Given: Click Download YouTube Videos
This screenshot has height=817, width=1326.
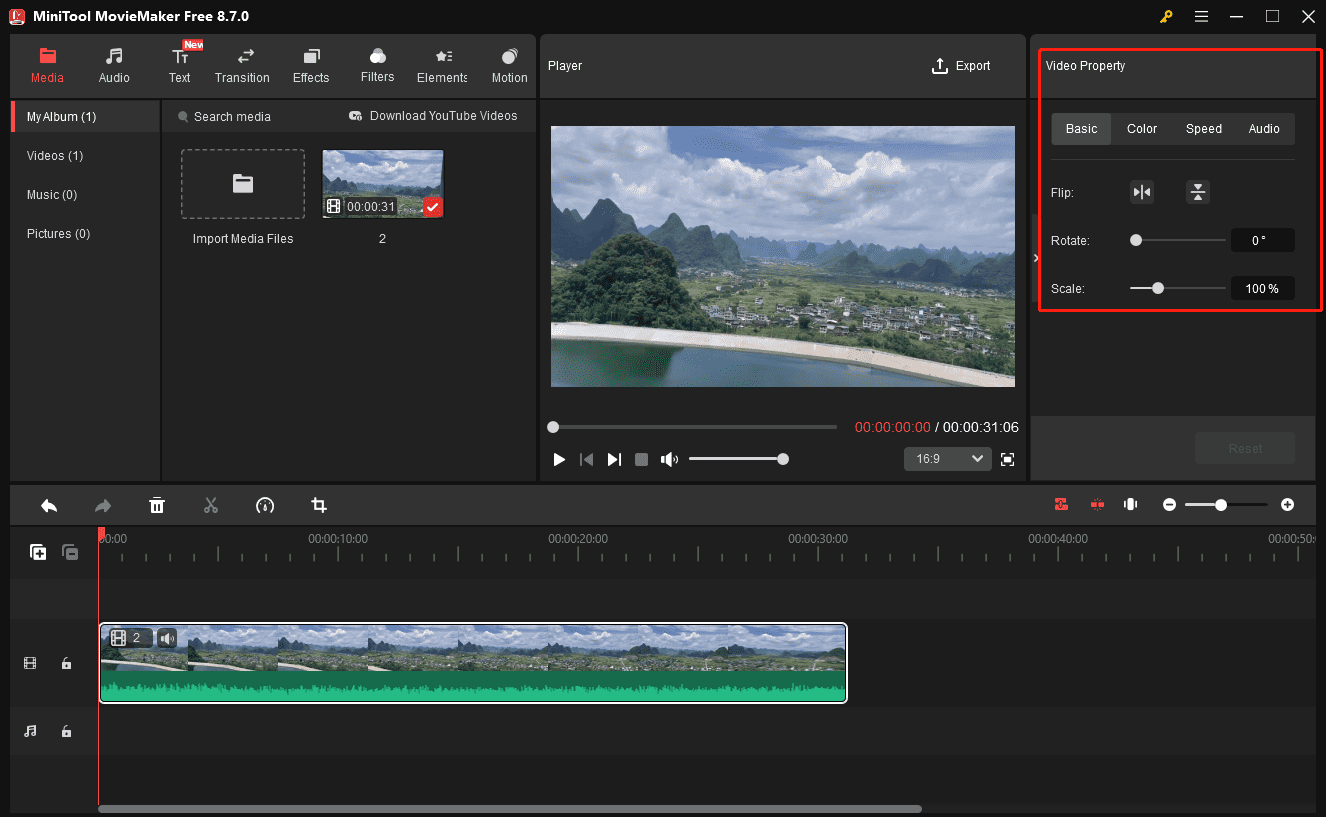Looking at the screenshot, I should [x=433, y=116].
